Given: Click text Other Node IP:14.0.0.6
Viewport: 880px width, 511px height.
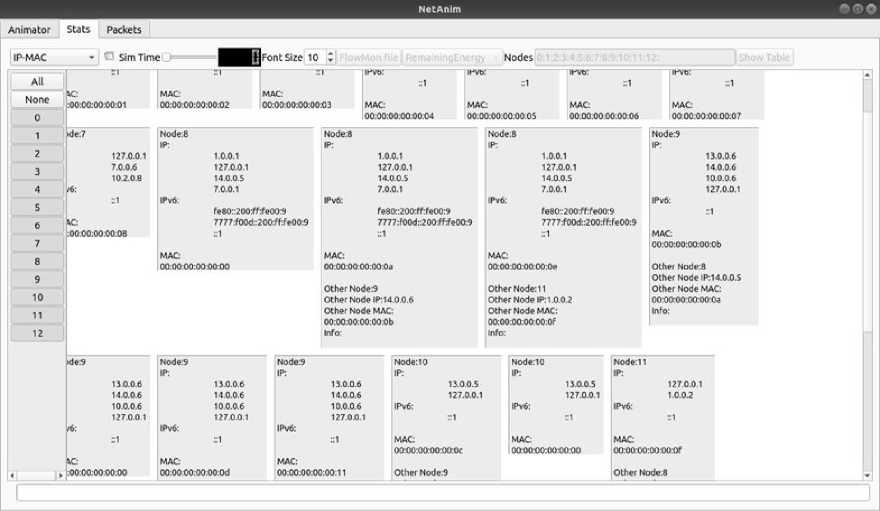Looking at the screenshot, I should [x=368, y=300].
